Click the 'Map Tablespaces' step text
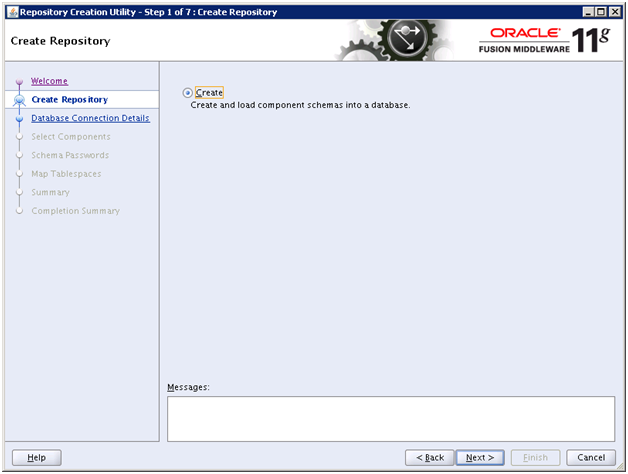 pyautogui.click(x=66, y=173)
